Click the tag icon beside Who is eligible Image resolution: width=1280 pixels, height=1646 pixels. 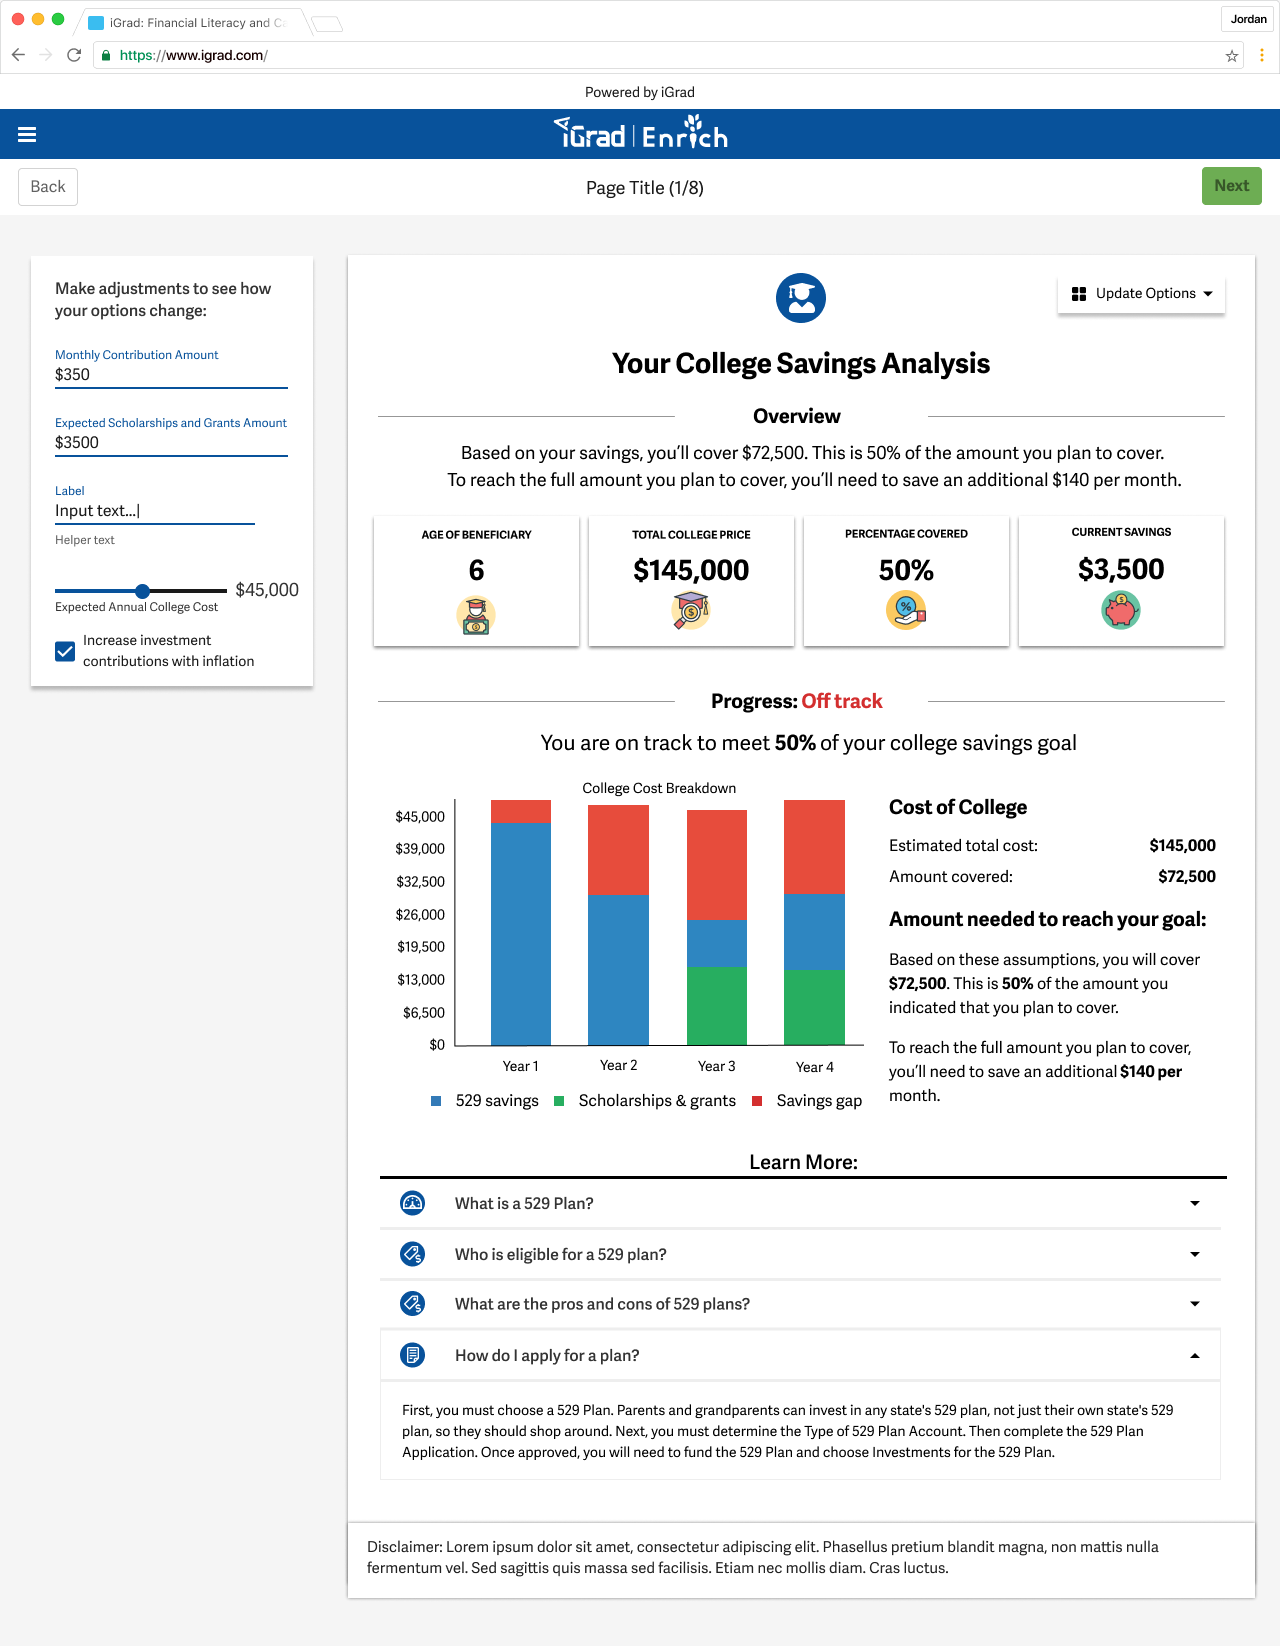(x=412, y=1254)
